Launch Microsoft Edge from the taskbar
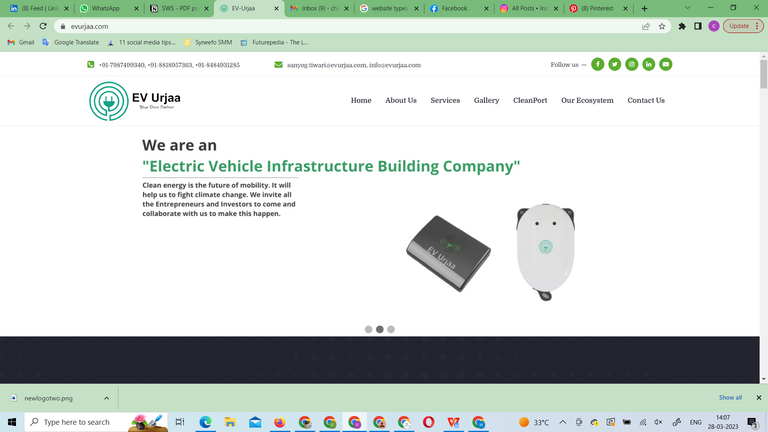Image resolution: width=768 pixels, height=432 pixels. point(205,422)
